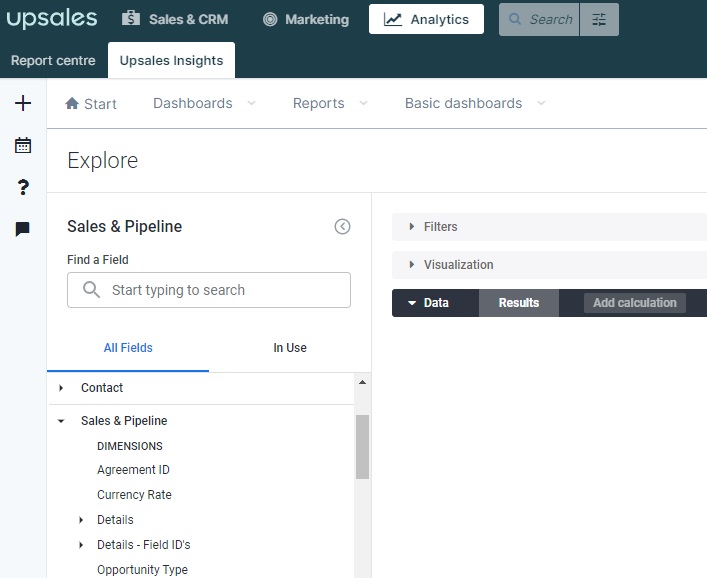Open Dashboards dropdown menu
Viewport: 707px width, 578px height.
pyautogui.click(x=204, y=103)
